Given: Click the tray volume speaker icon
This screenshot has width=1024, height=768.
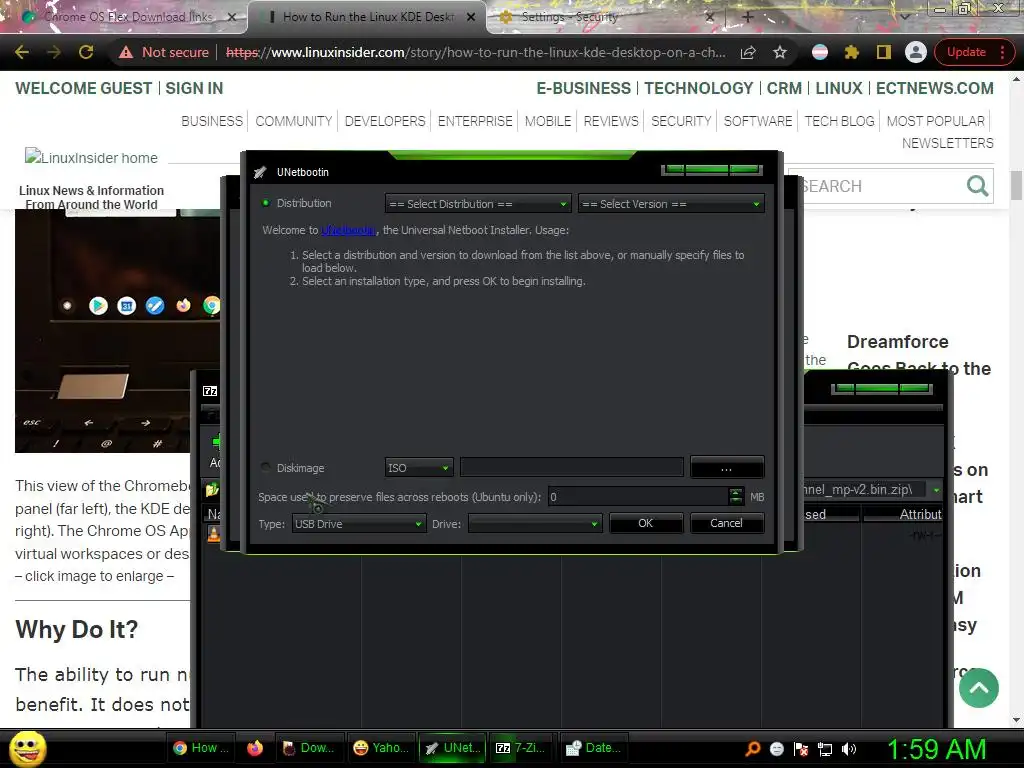Looking at the screenshot, I should pos(849,749).
